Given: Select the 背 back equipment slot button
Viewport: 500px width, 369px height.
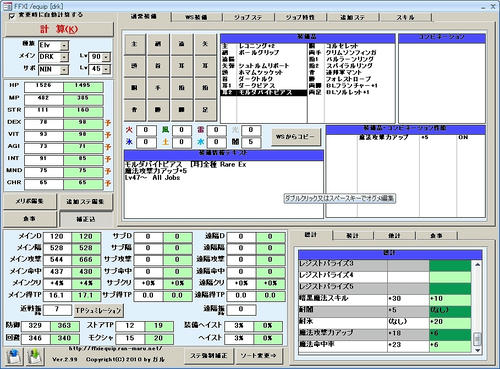Looking at the screenshot, I should 135,110.
